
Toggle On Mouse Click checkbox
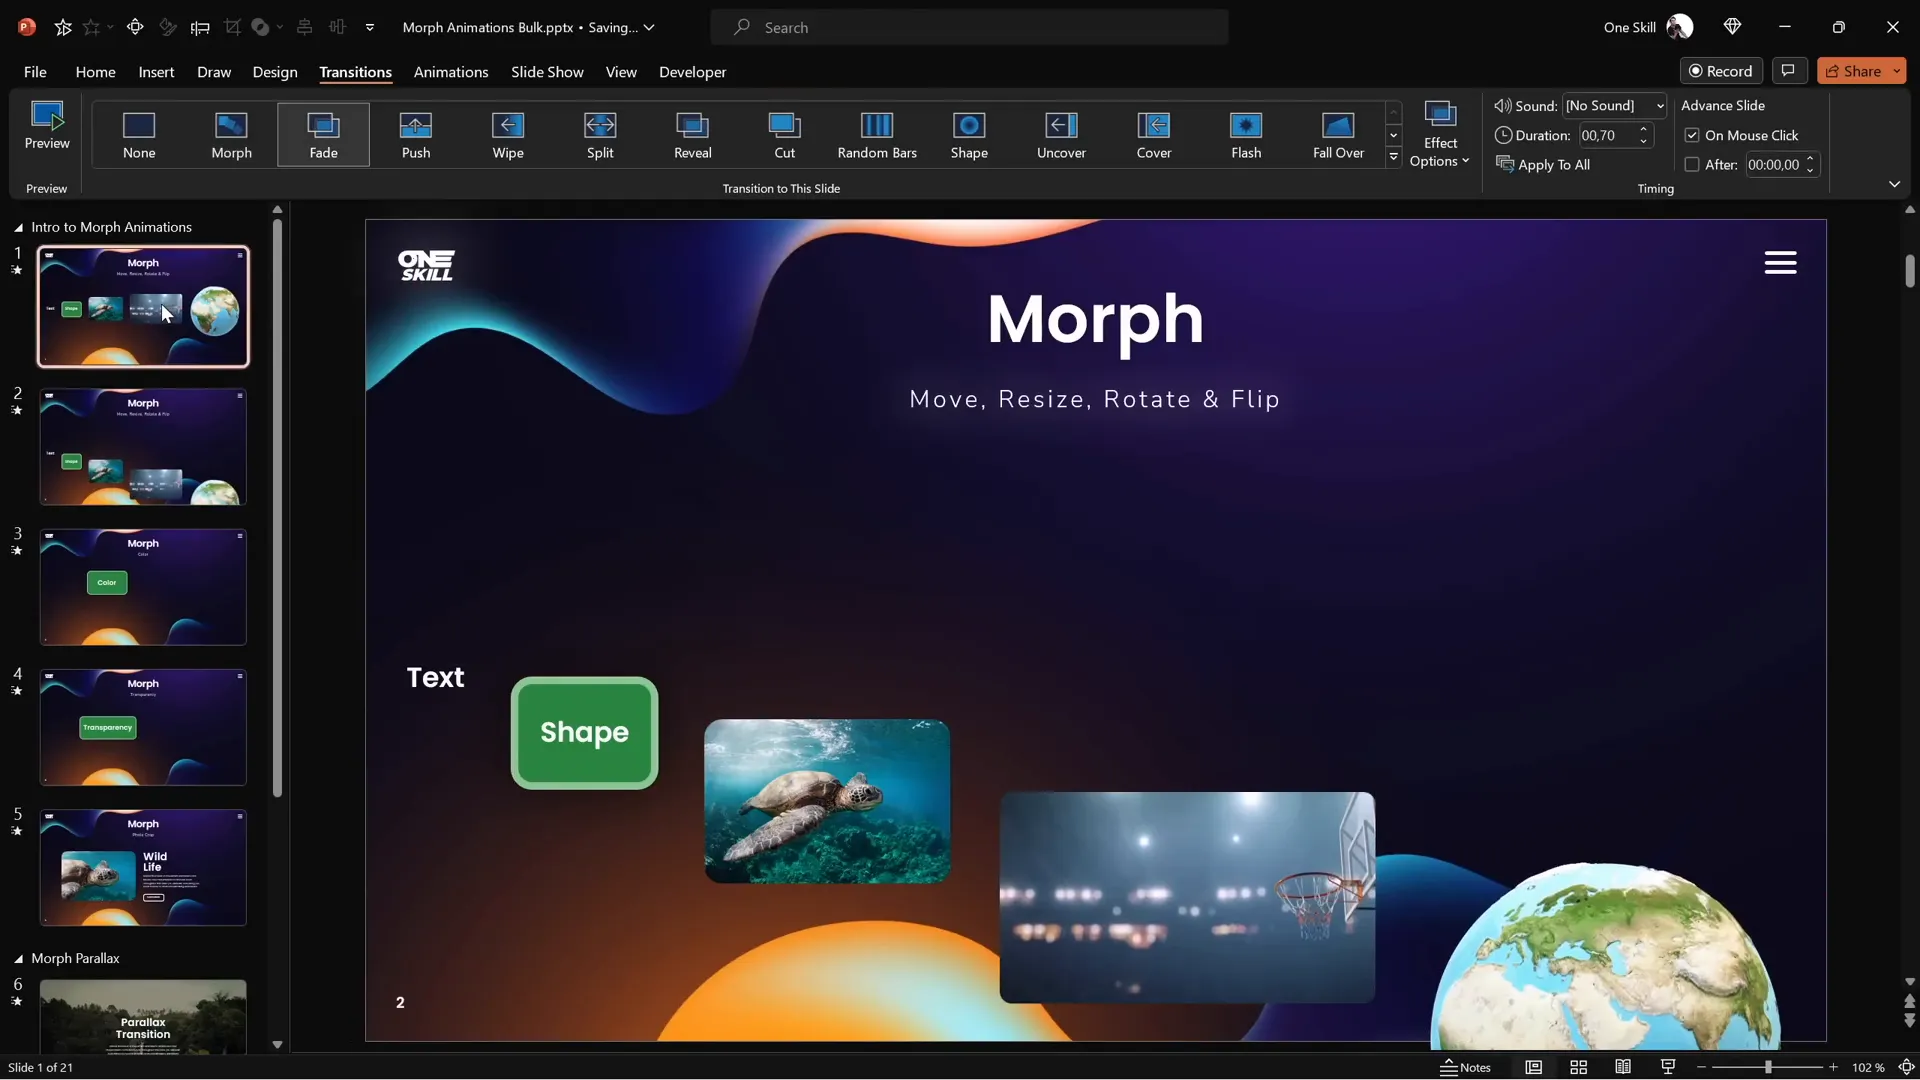click(x=1692, y=135)
